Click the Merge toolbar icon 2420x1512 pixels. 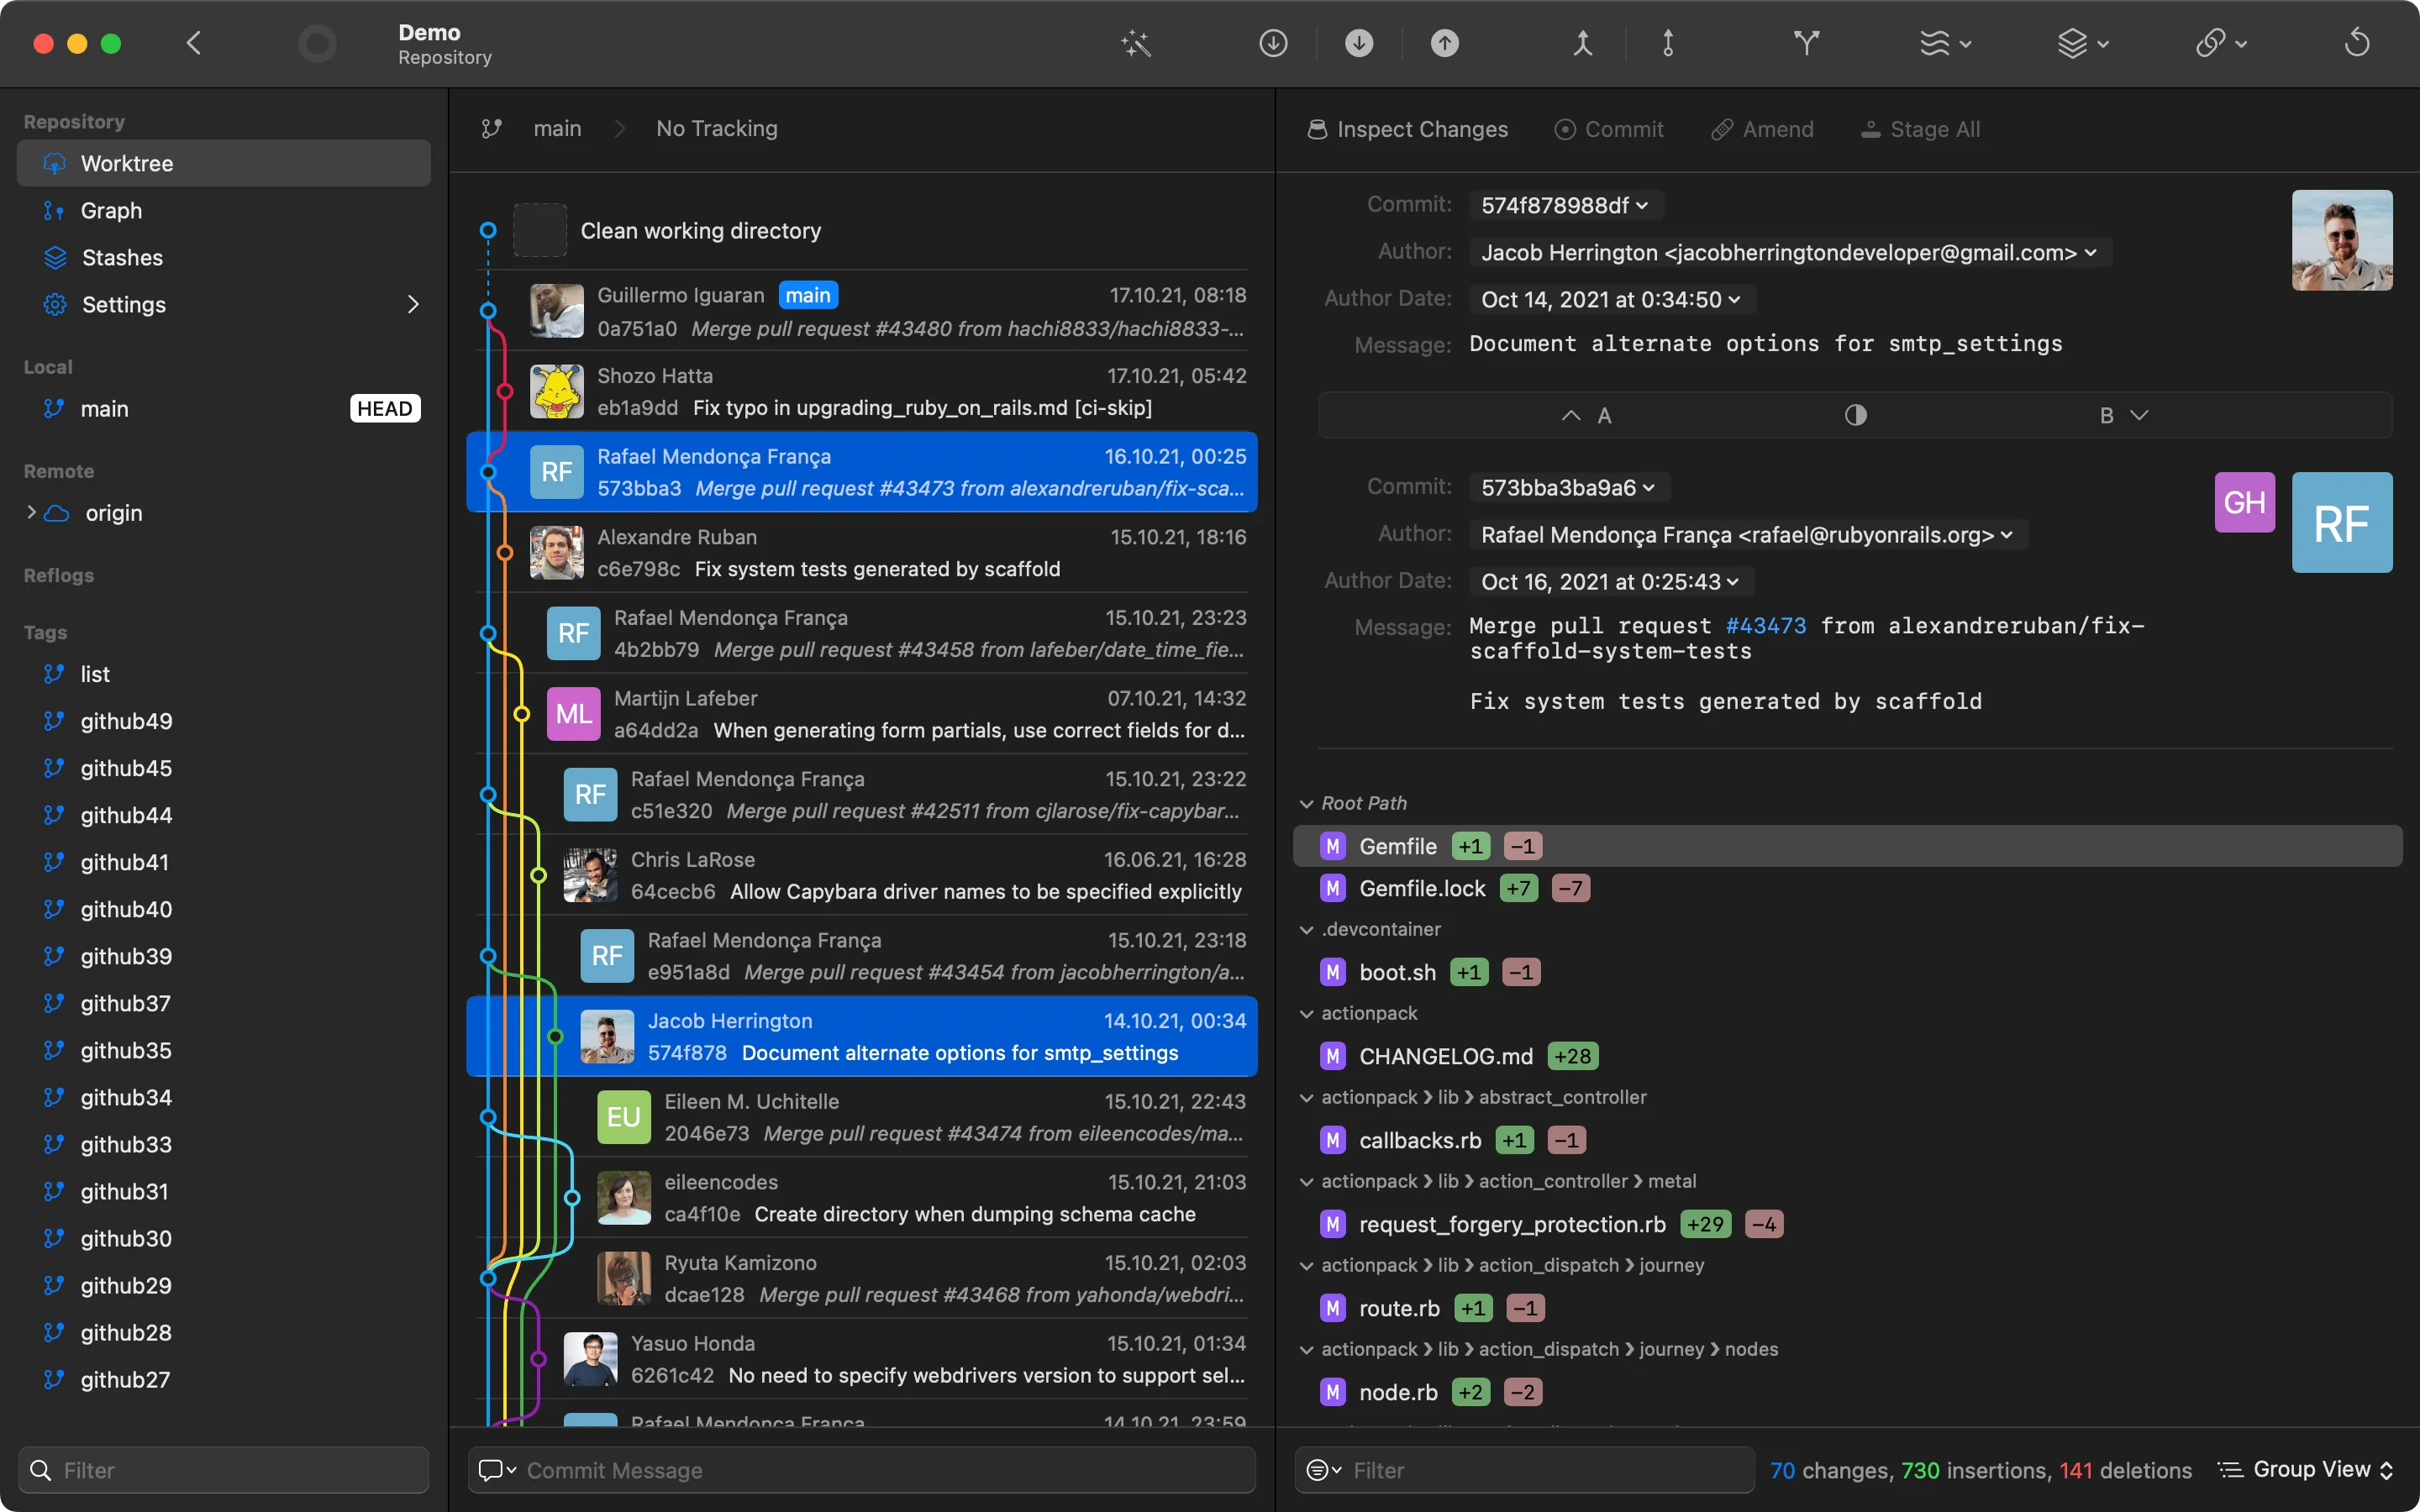coord(1582,43)
